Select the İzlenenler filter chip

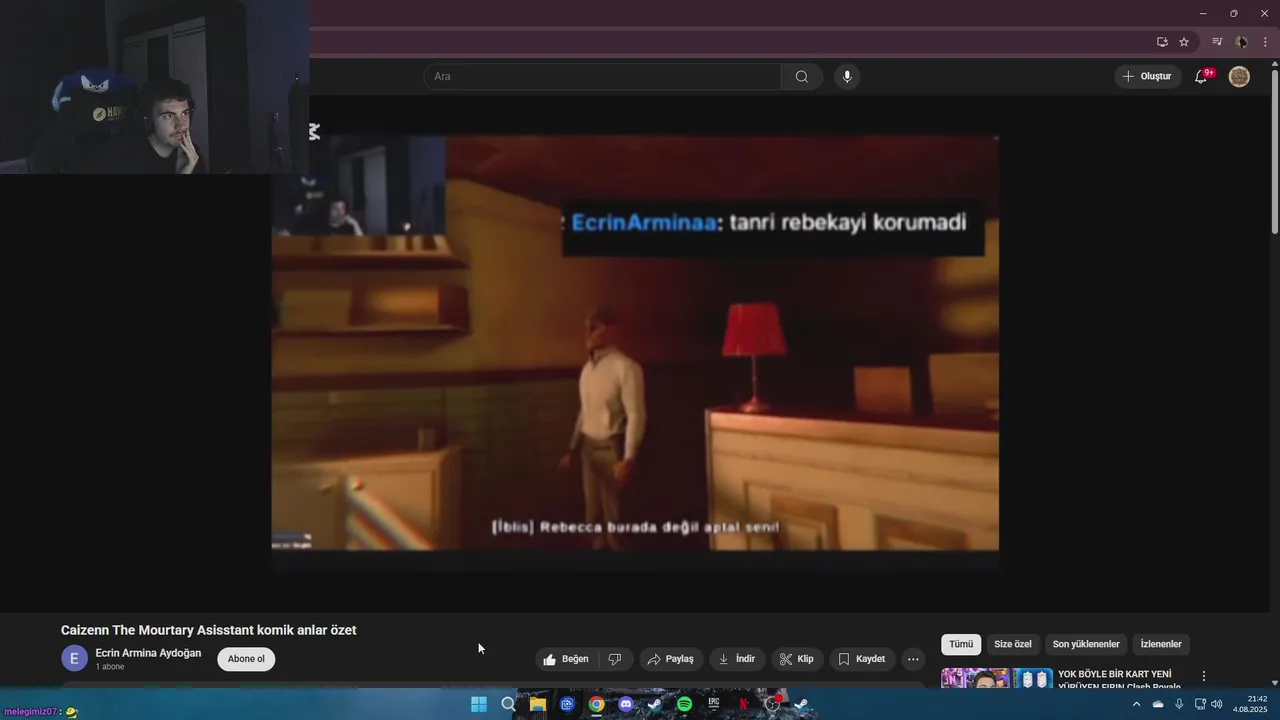(x=1161, y=644)
